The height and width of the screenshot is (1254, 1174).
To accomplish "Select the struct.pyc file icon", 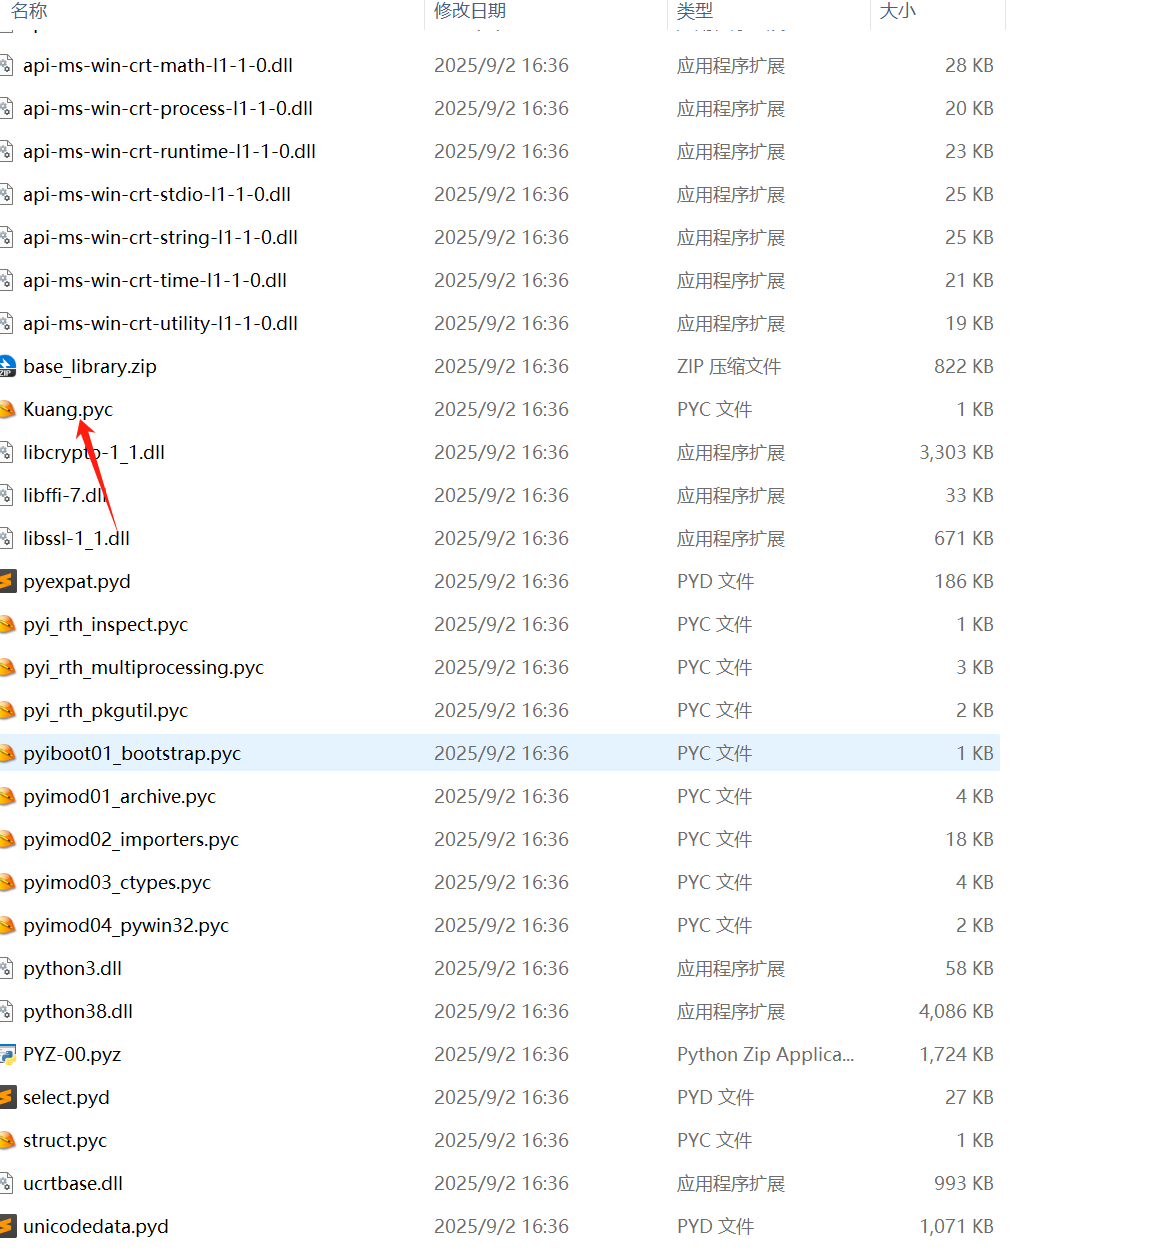I will click(7, 1141).
